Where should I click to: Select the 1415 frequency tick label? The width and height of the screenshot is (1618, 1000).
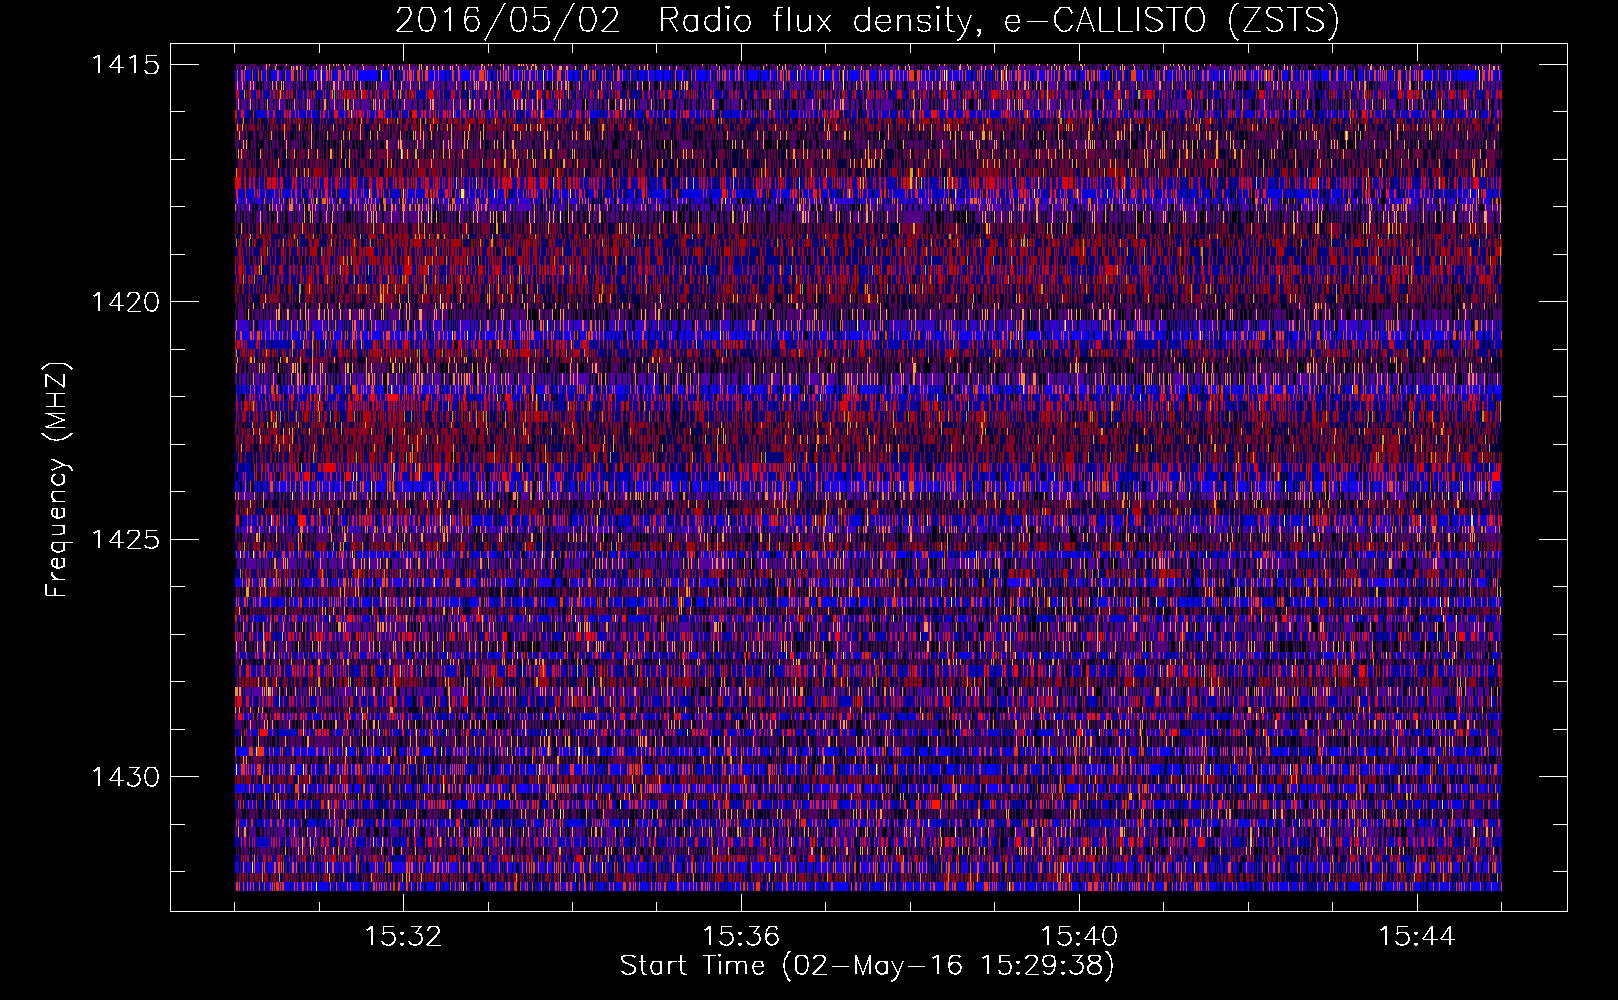[126, 64]
